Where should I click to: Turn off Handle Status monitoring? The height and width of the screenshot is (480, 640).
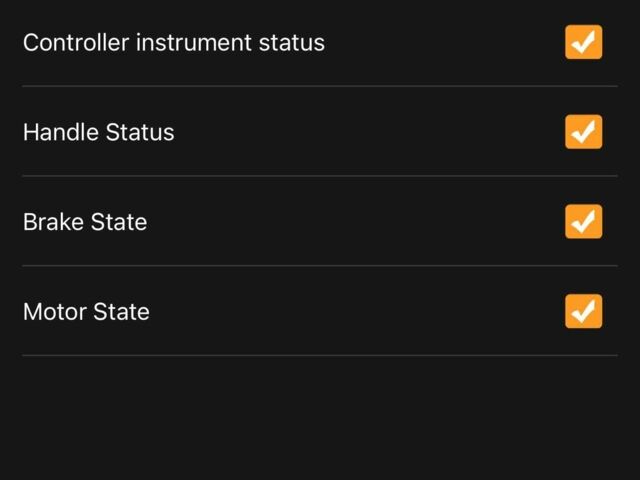coord(583,132)
